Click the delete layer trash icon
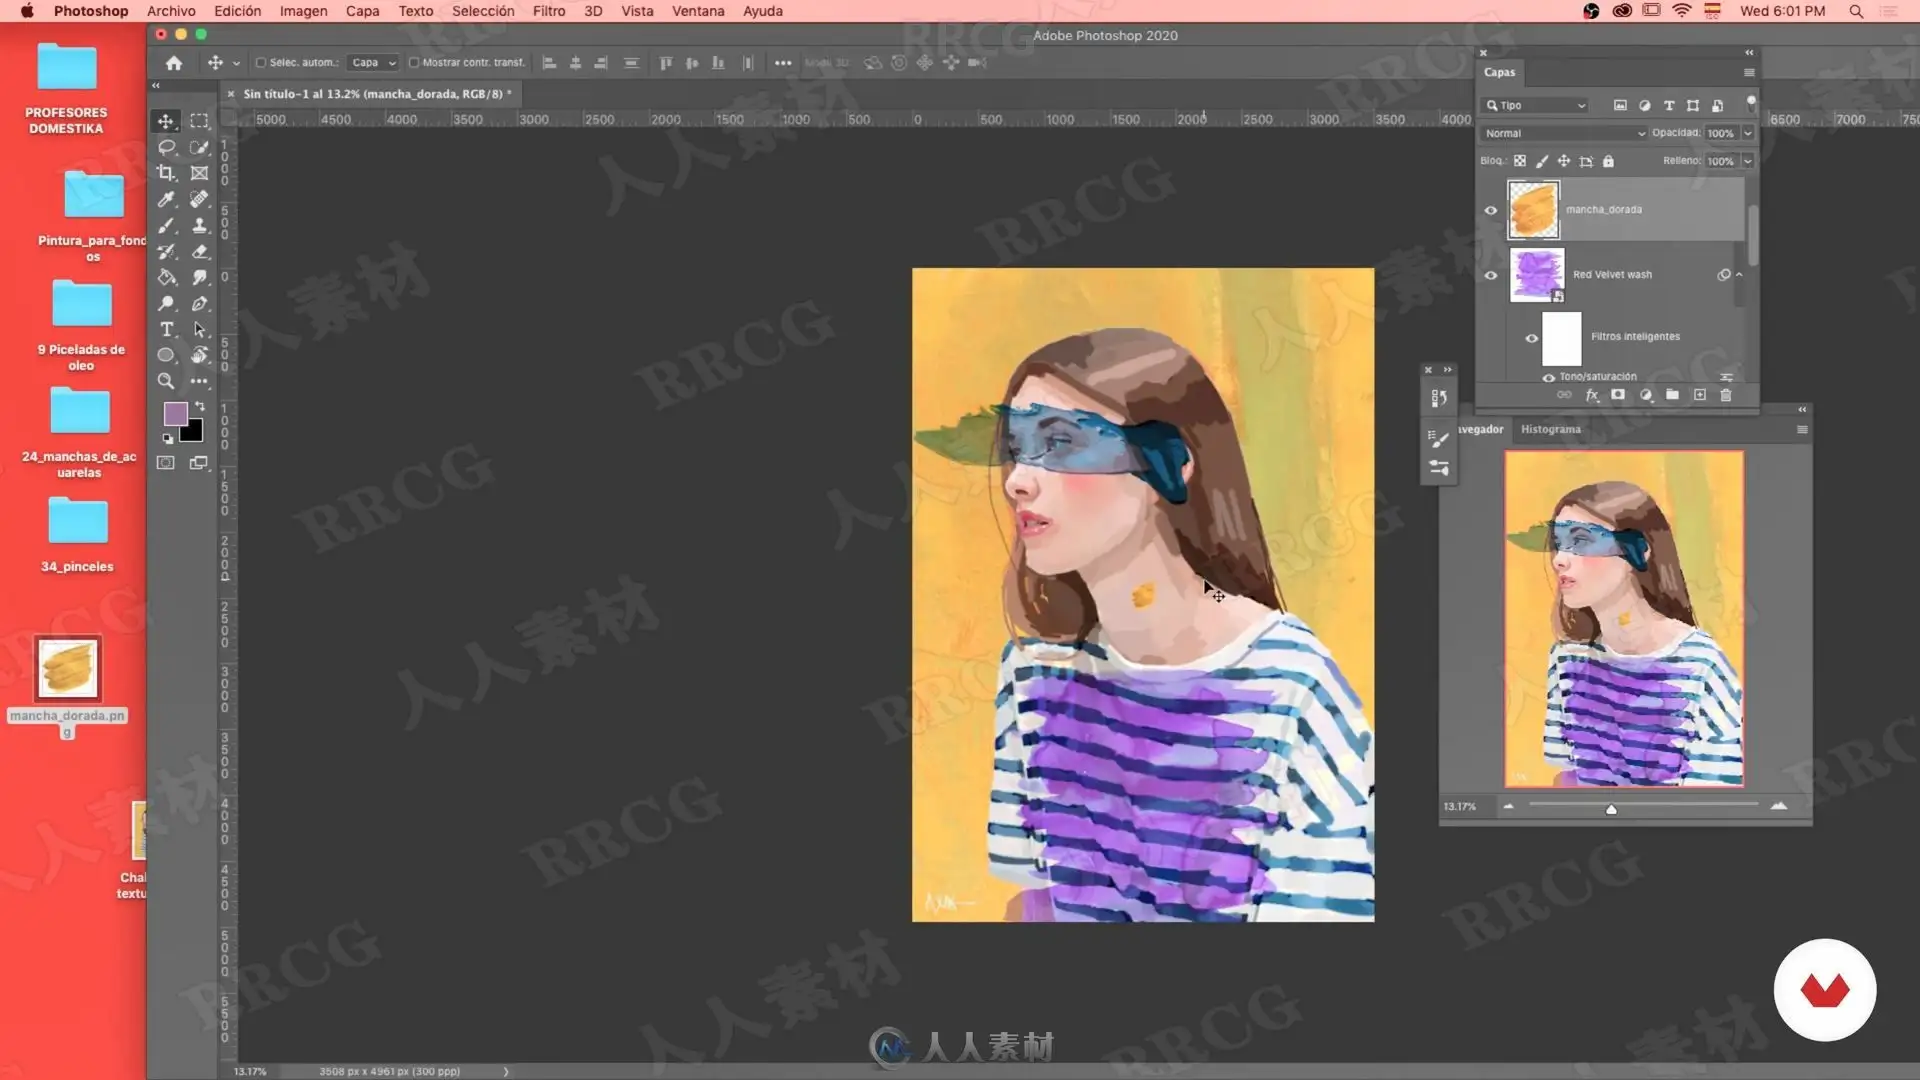 (x=1725, y=395)
